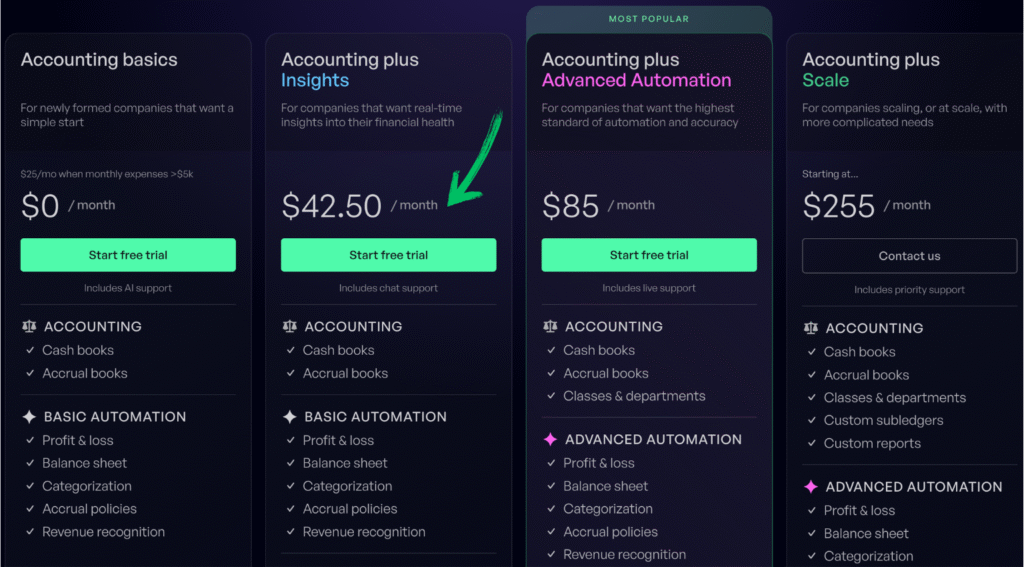Click the scales icon in Advanced Automation plan
Viewport: 1024px width, 567px height.
550,326
